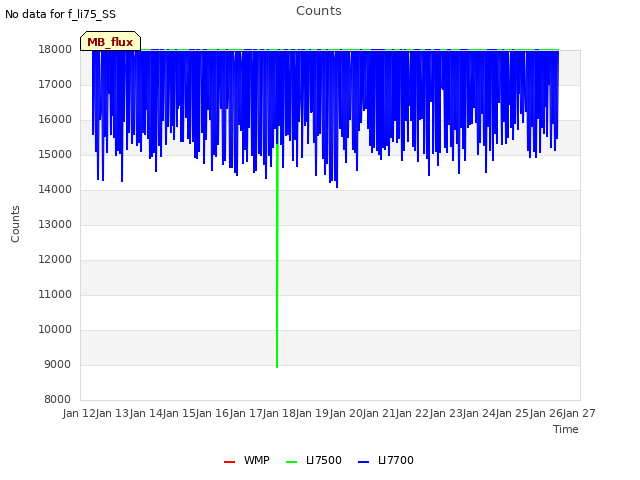The width and height of the screenshot is (640, 480).
Task: Click the 18000 y-axis tick label
Action: [55, 49]
